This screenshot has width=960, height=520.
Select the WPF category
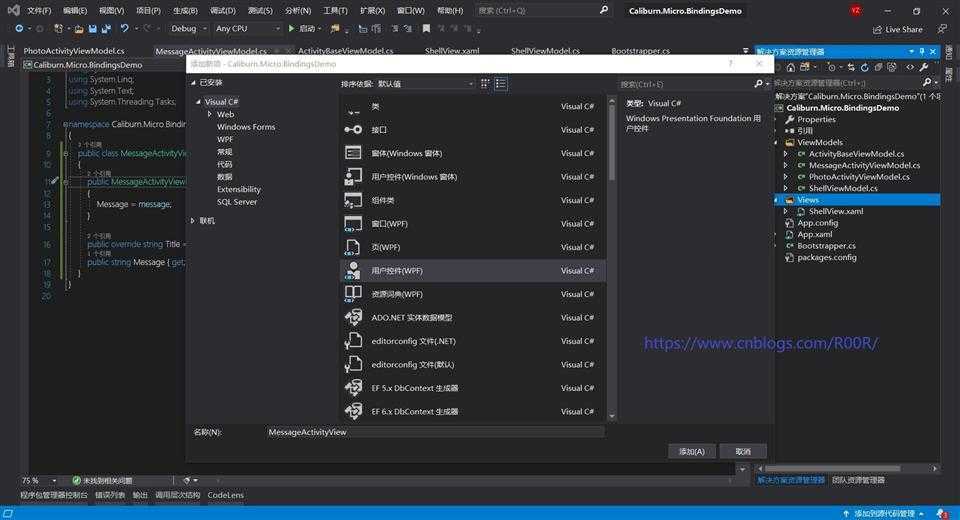[x=225, y=140]
